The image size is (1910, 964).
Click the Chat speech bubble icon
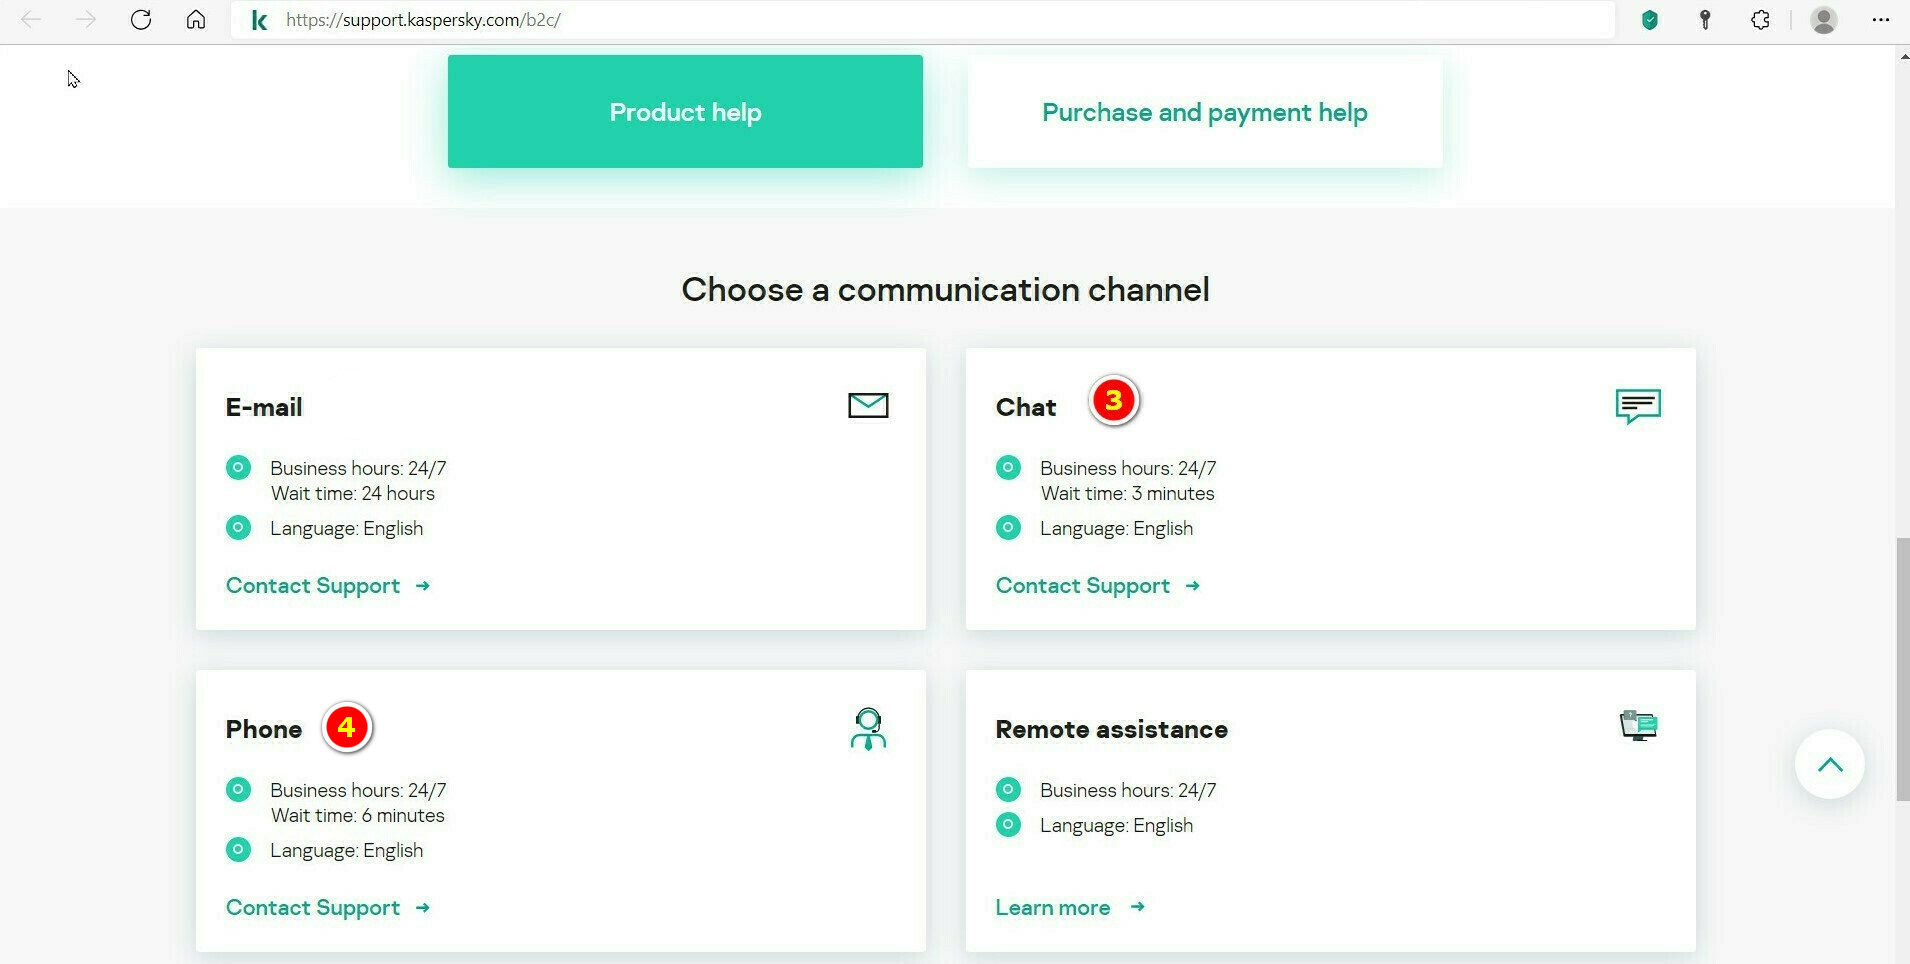click(1638, 406)
